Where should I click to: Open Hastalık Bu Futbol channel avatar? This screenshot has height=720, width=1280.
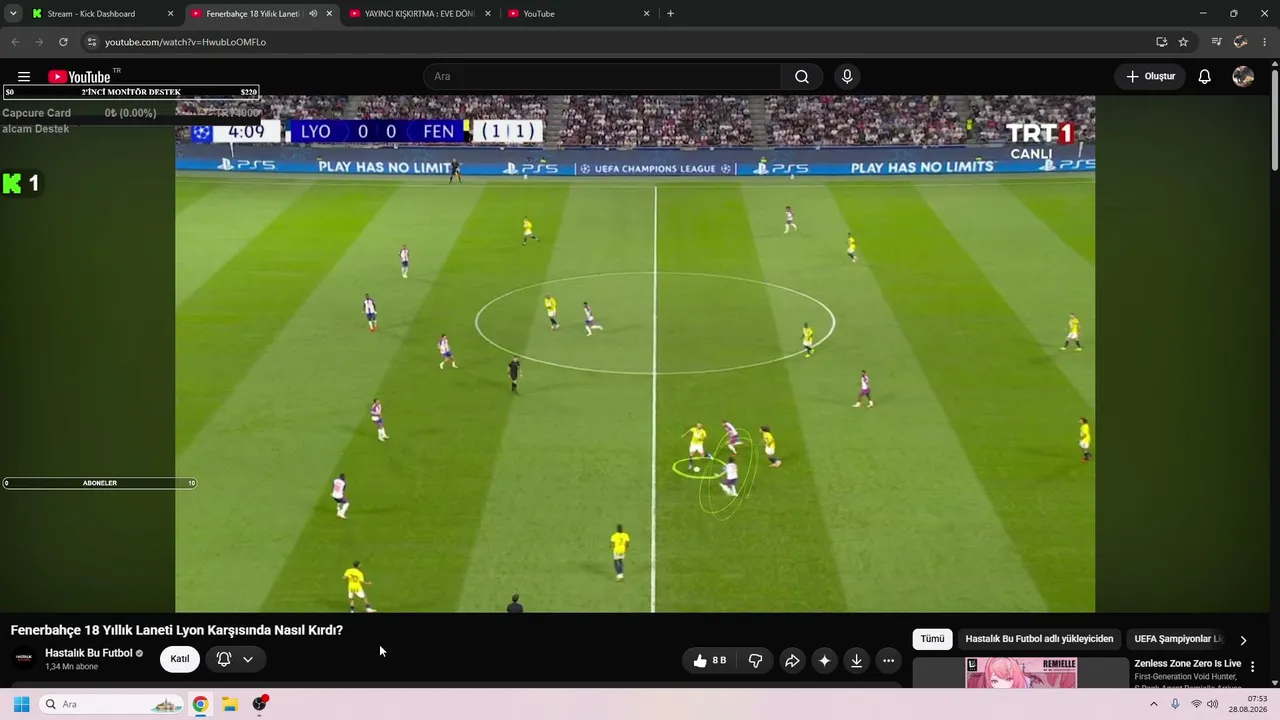(24, 658)
